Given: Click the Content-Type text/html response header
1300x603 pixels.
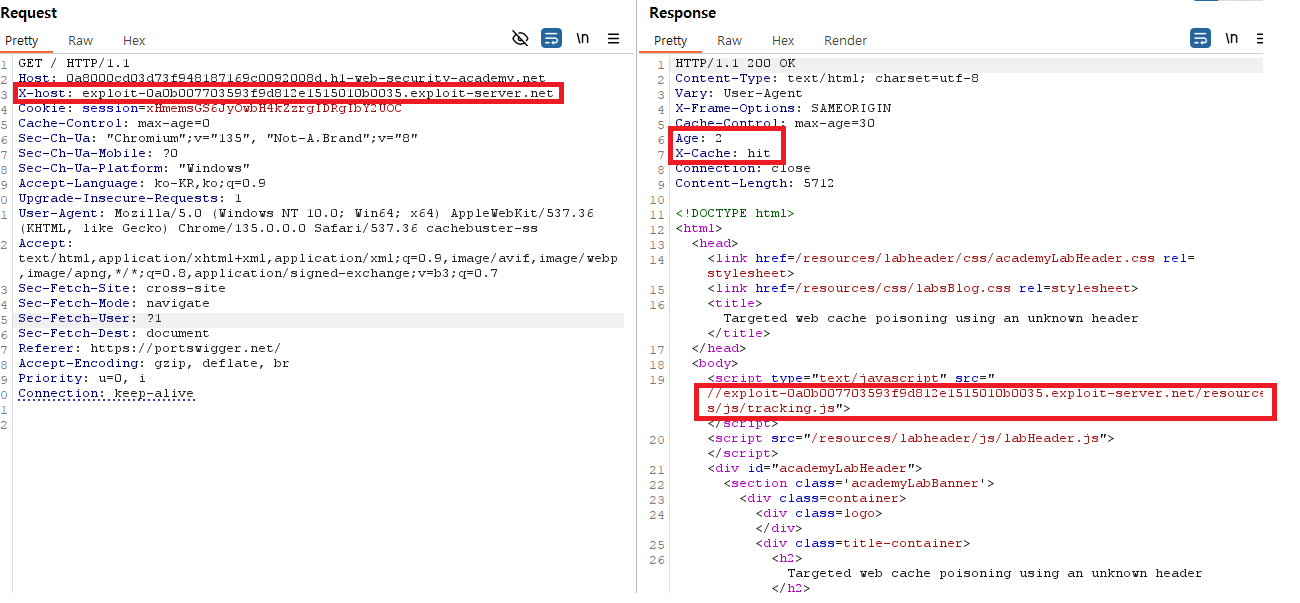Looking at the screenshot, I should click(827, 78).
